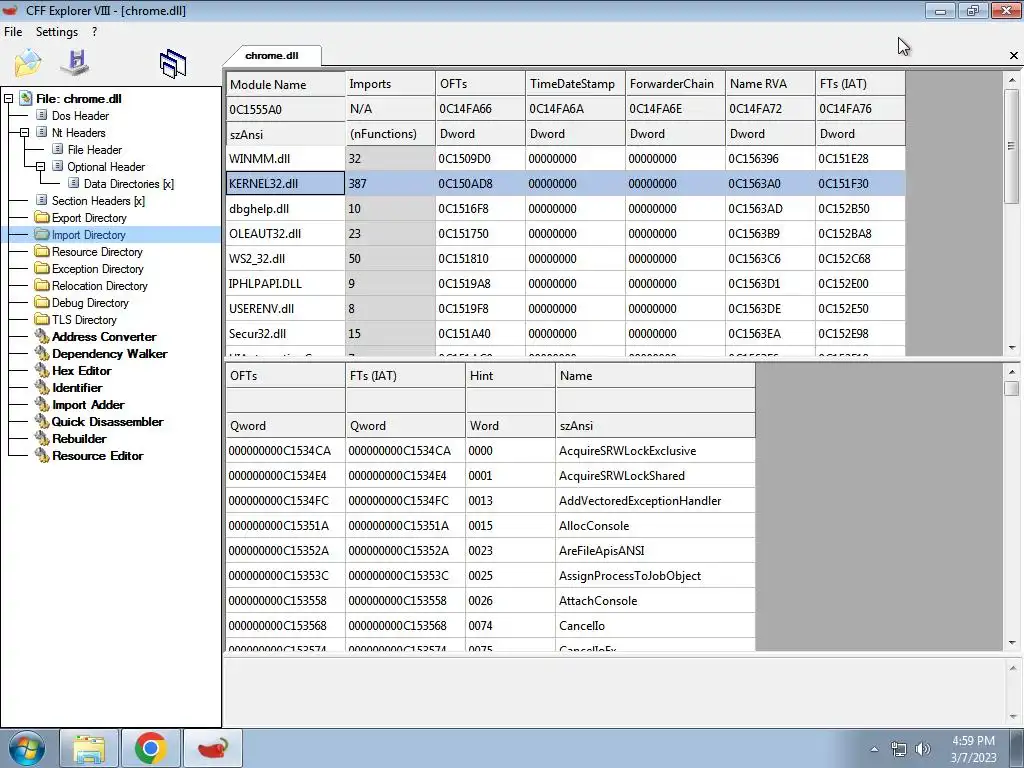Click the Module Name column header
Viewport: 1024px width, 768px height.
[x=285, y=84]
